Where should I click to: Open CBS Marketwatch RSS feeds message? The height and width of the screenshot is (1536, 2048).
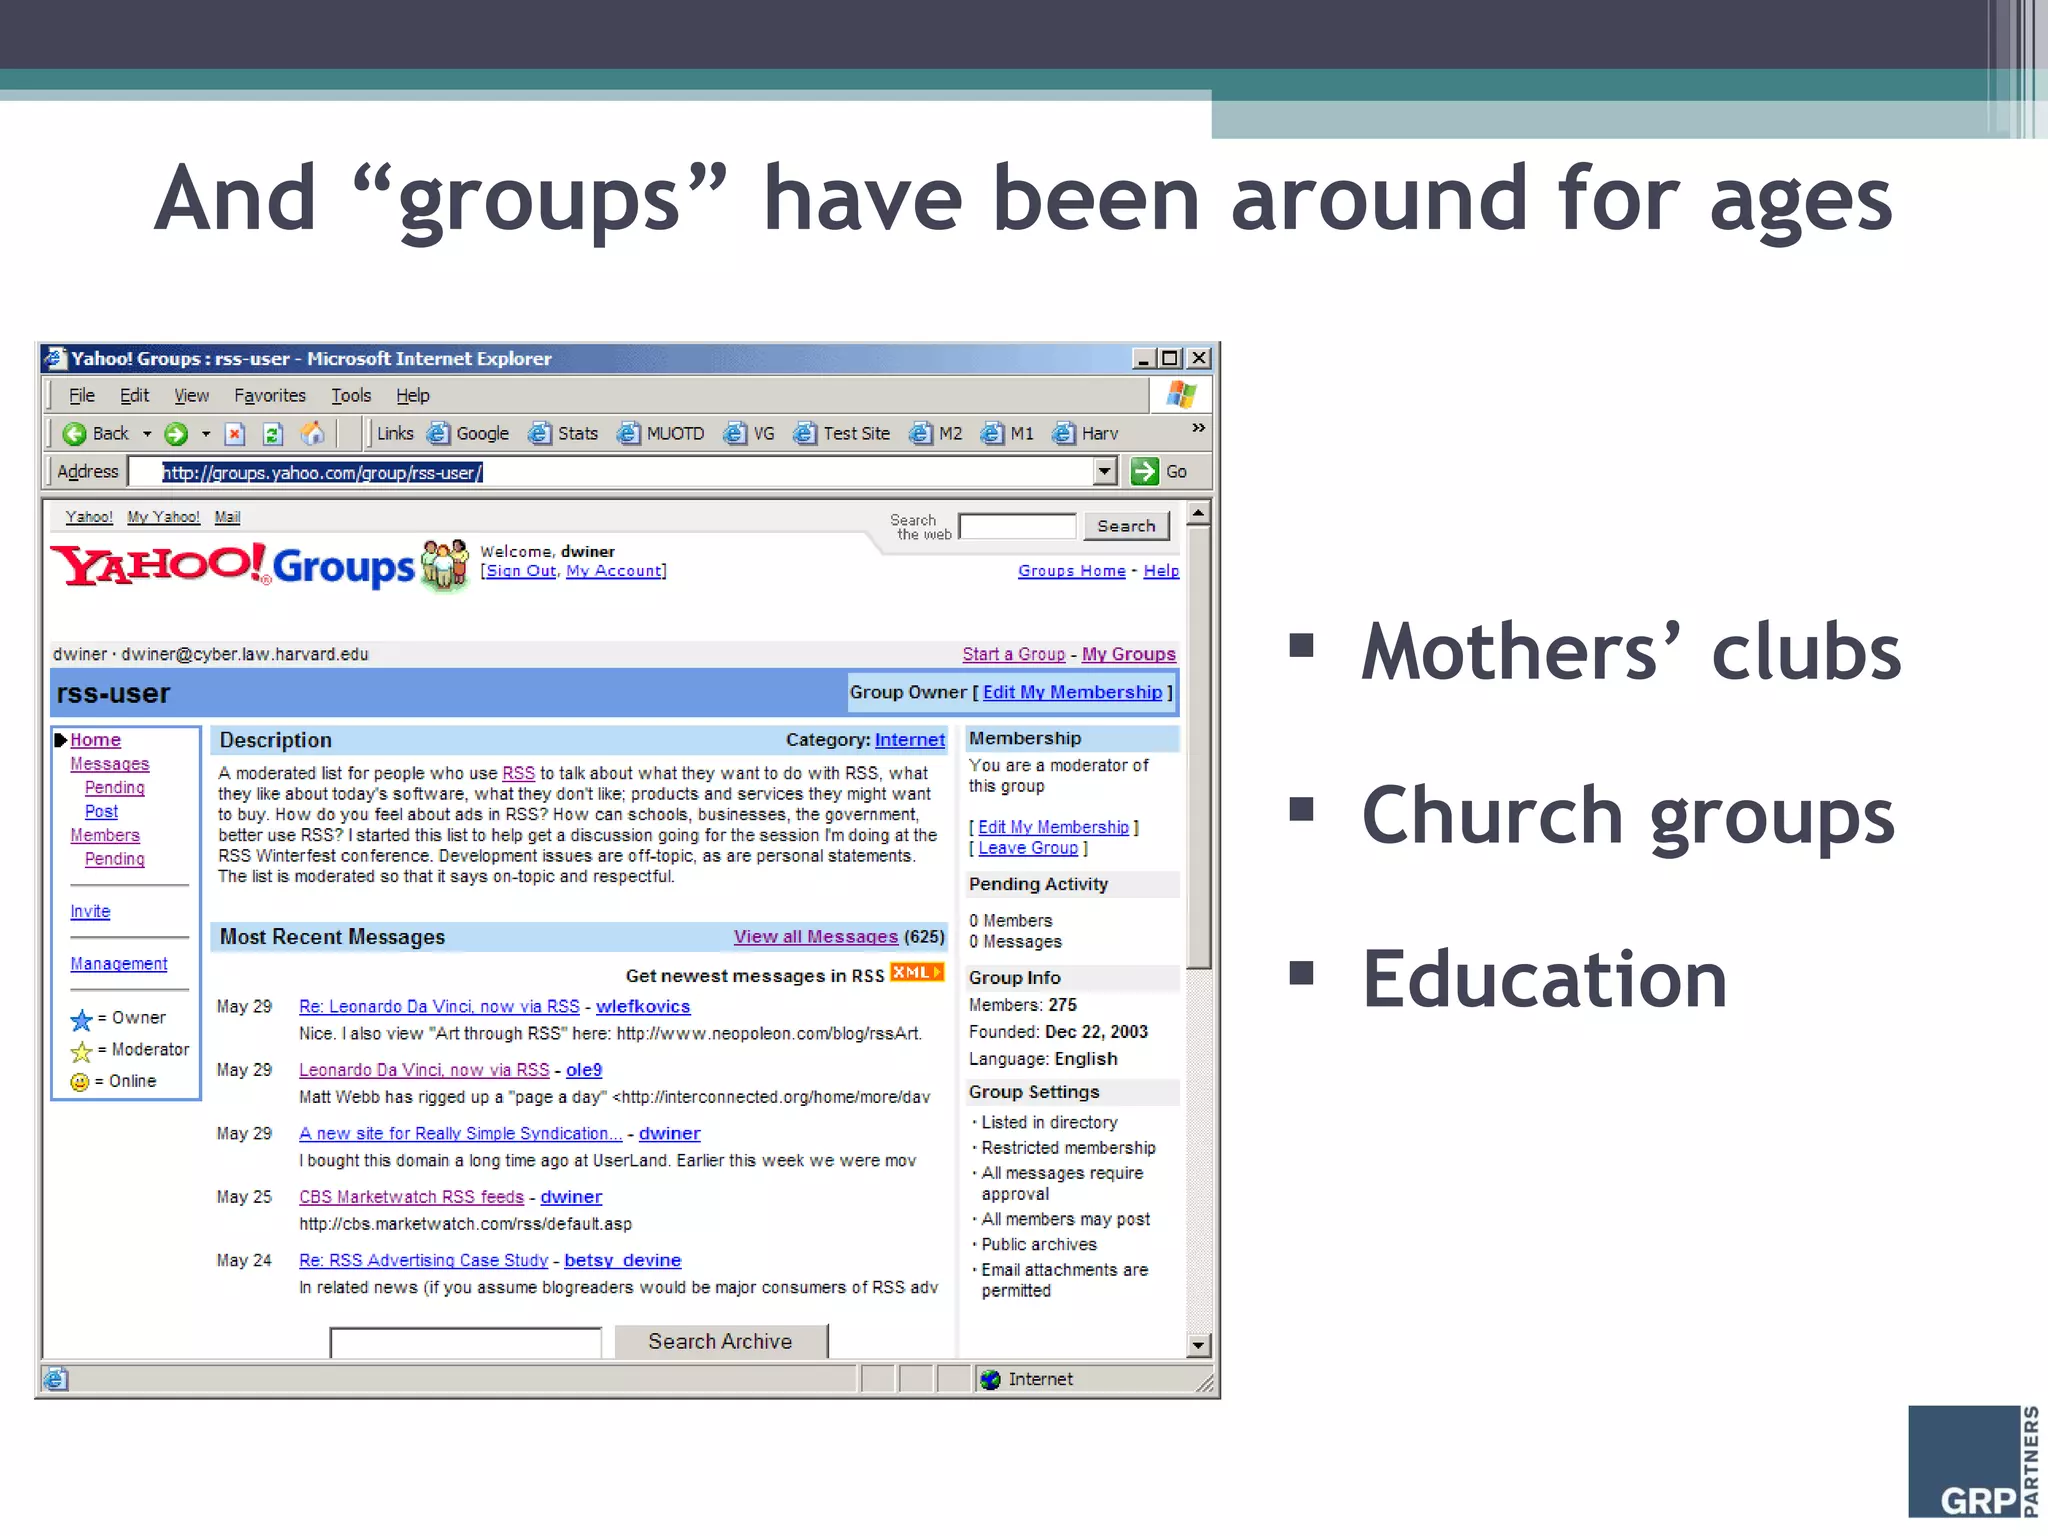click(411, 1197)
